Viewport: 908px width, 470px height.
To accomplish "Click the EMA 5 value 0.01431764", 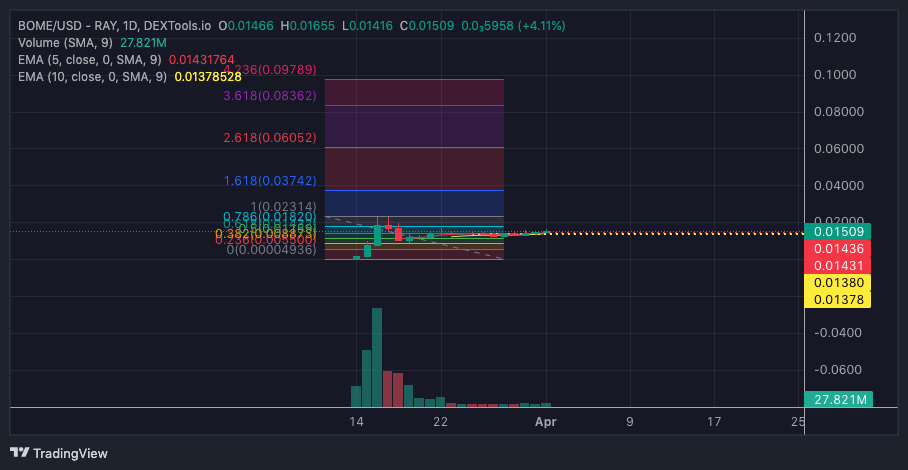I will tap(202, 60).
